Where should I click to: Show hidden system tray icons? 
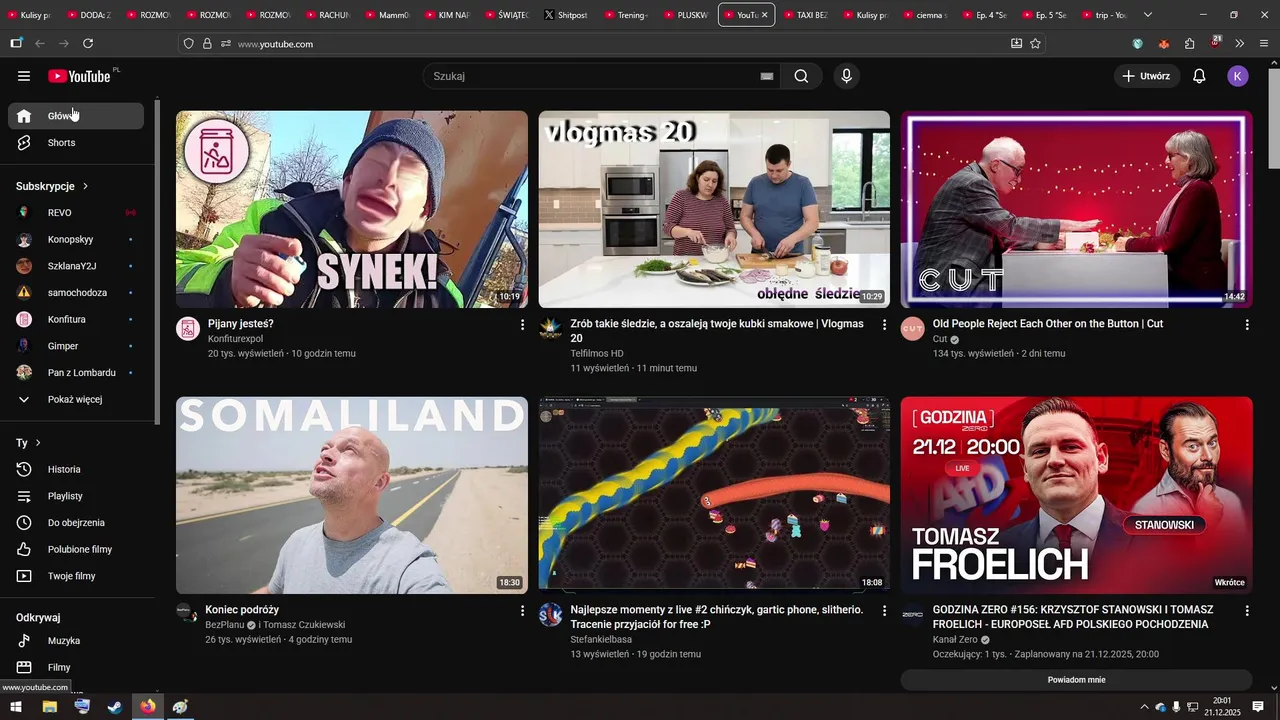[x=1144, y=707]
